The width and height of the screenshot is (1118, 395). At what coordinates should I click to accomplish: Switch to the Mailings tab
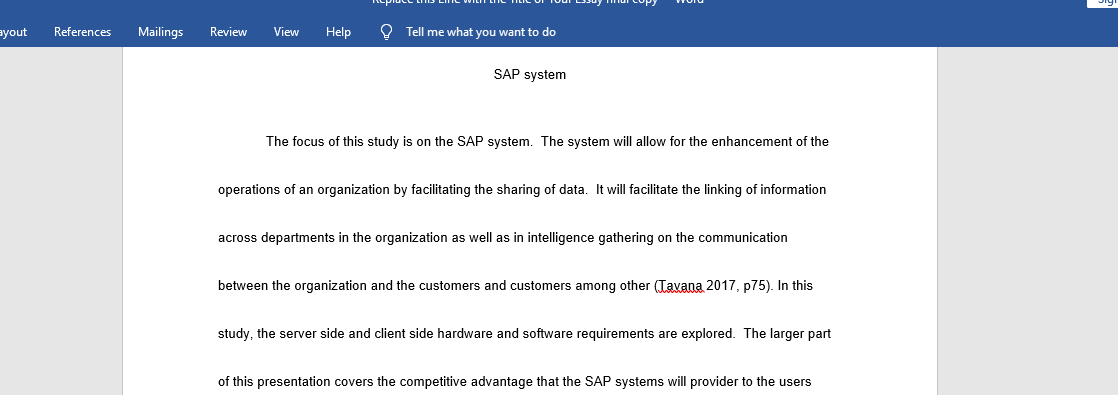coord(160,32)
